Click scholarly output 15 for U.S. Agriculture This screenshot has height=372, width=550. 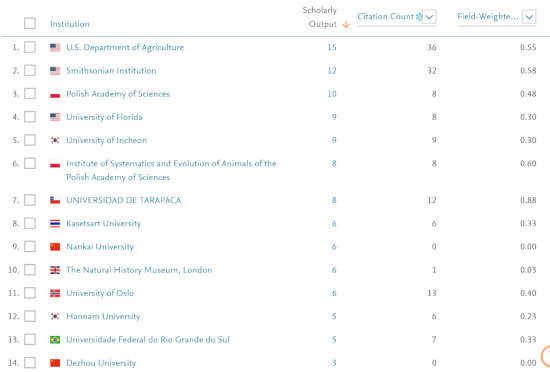click(x=332, y=47)
